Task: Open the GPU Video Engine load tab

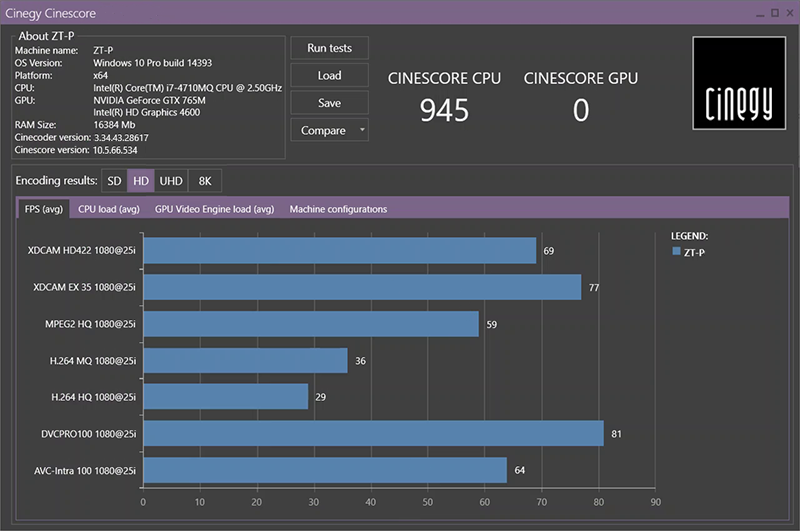Action: click(214, 209)
